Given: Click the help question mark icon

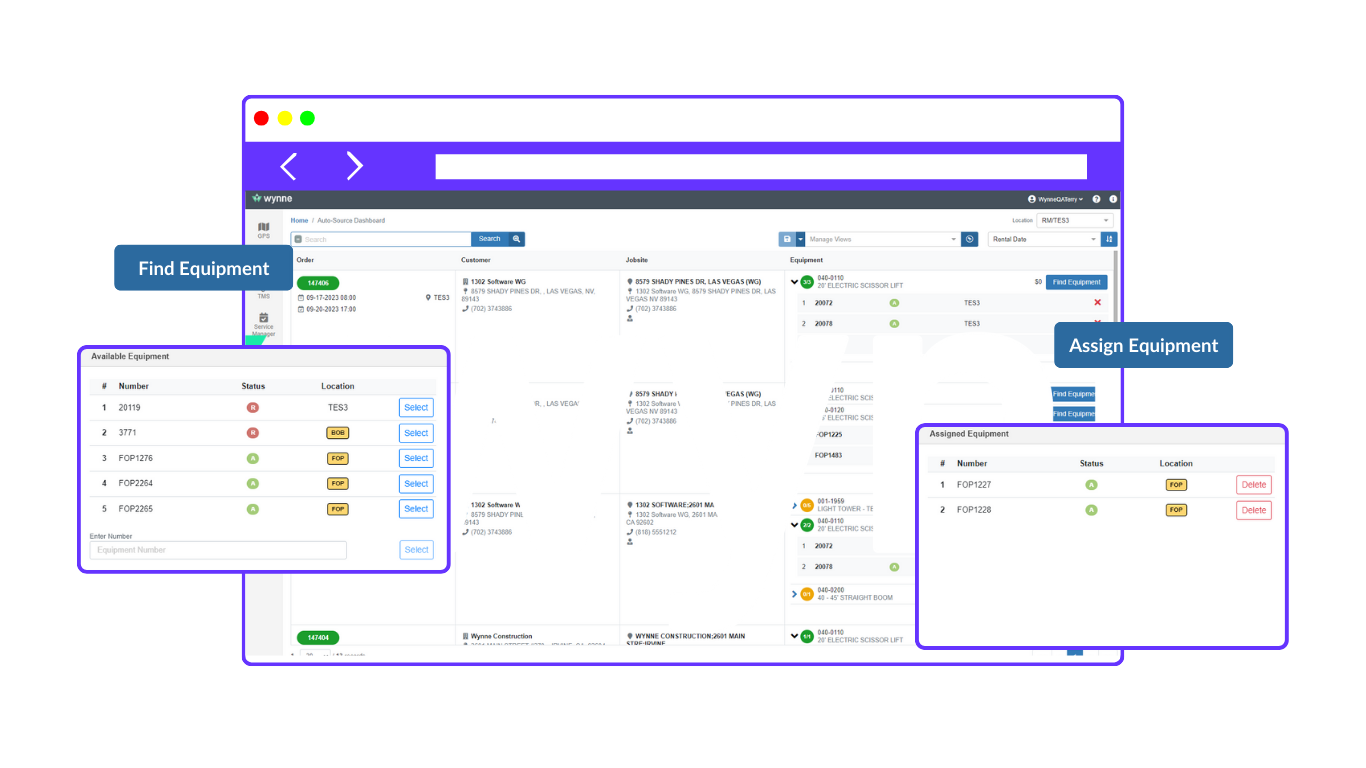Looking at the screenshot, I should coord(1097,199).
